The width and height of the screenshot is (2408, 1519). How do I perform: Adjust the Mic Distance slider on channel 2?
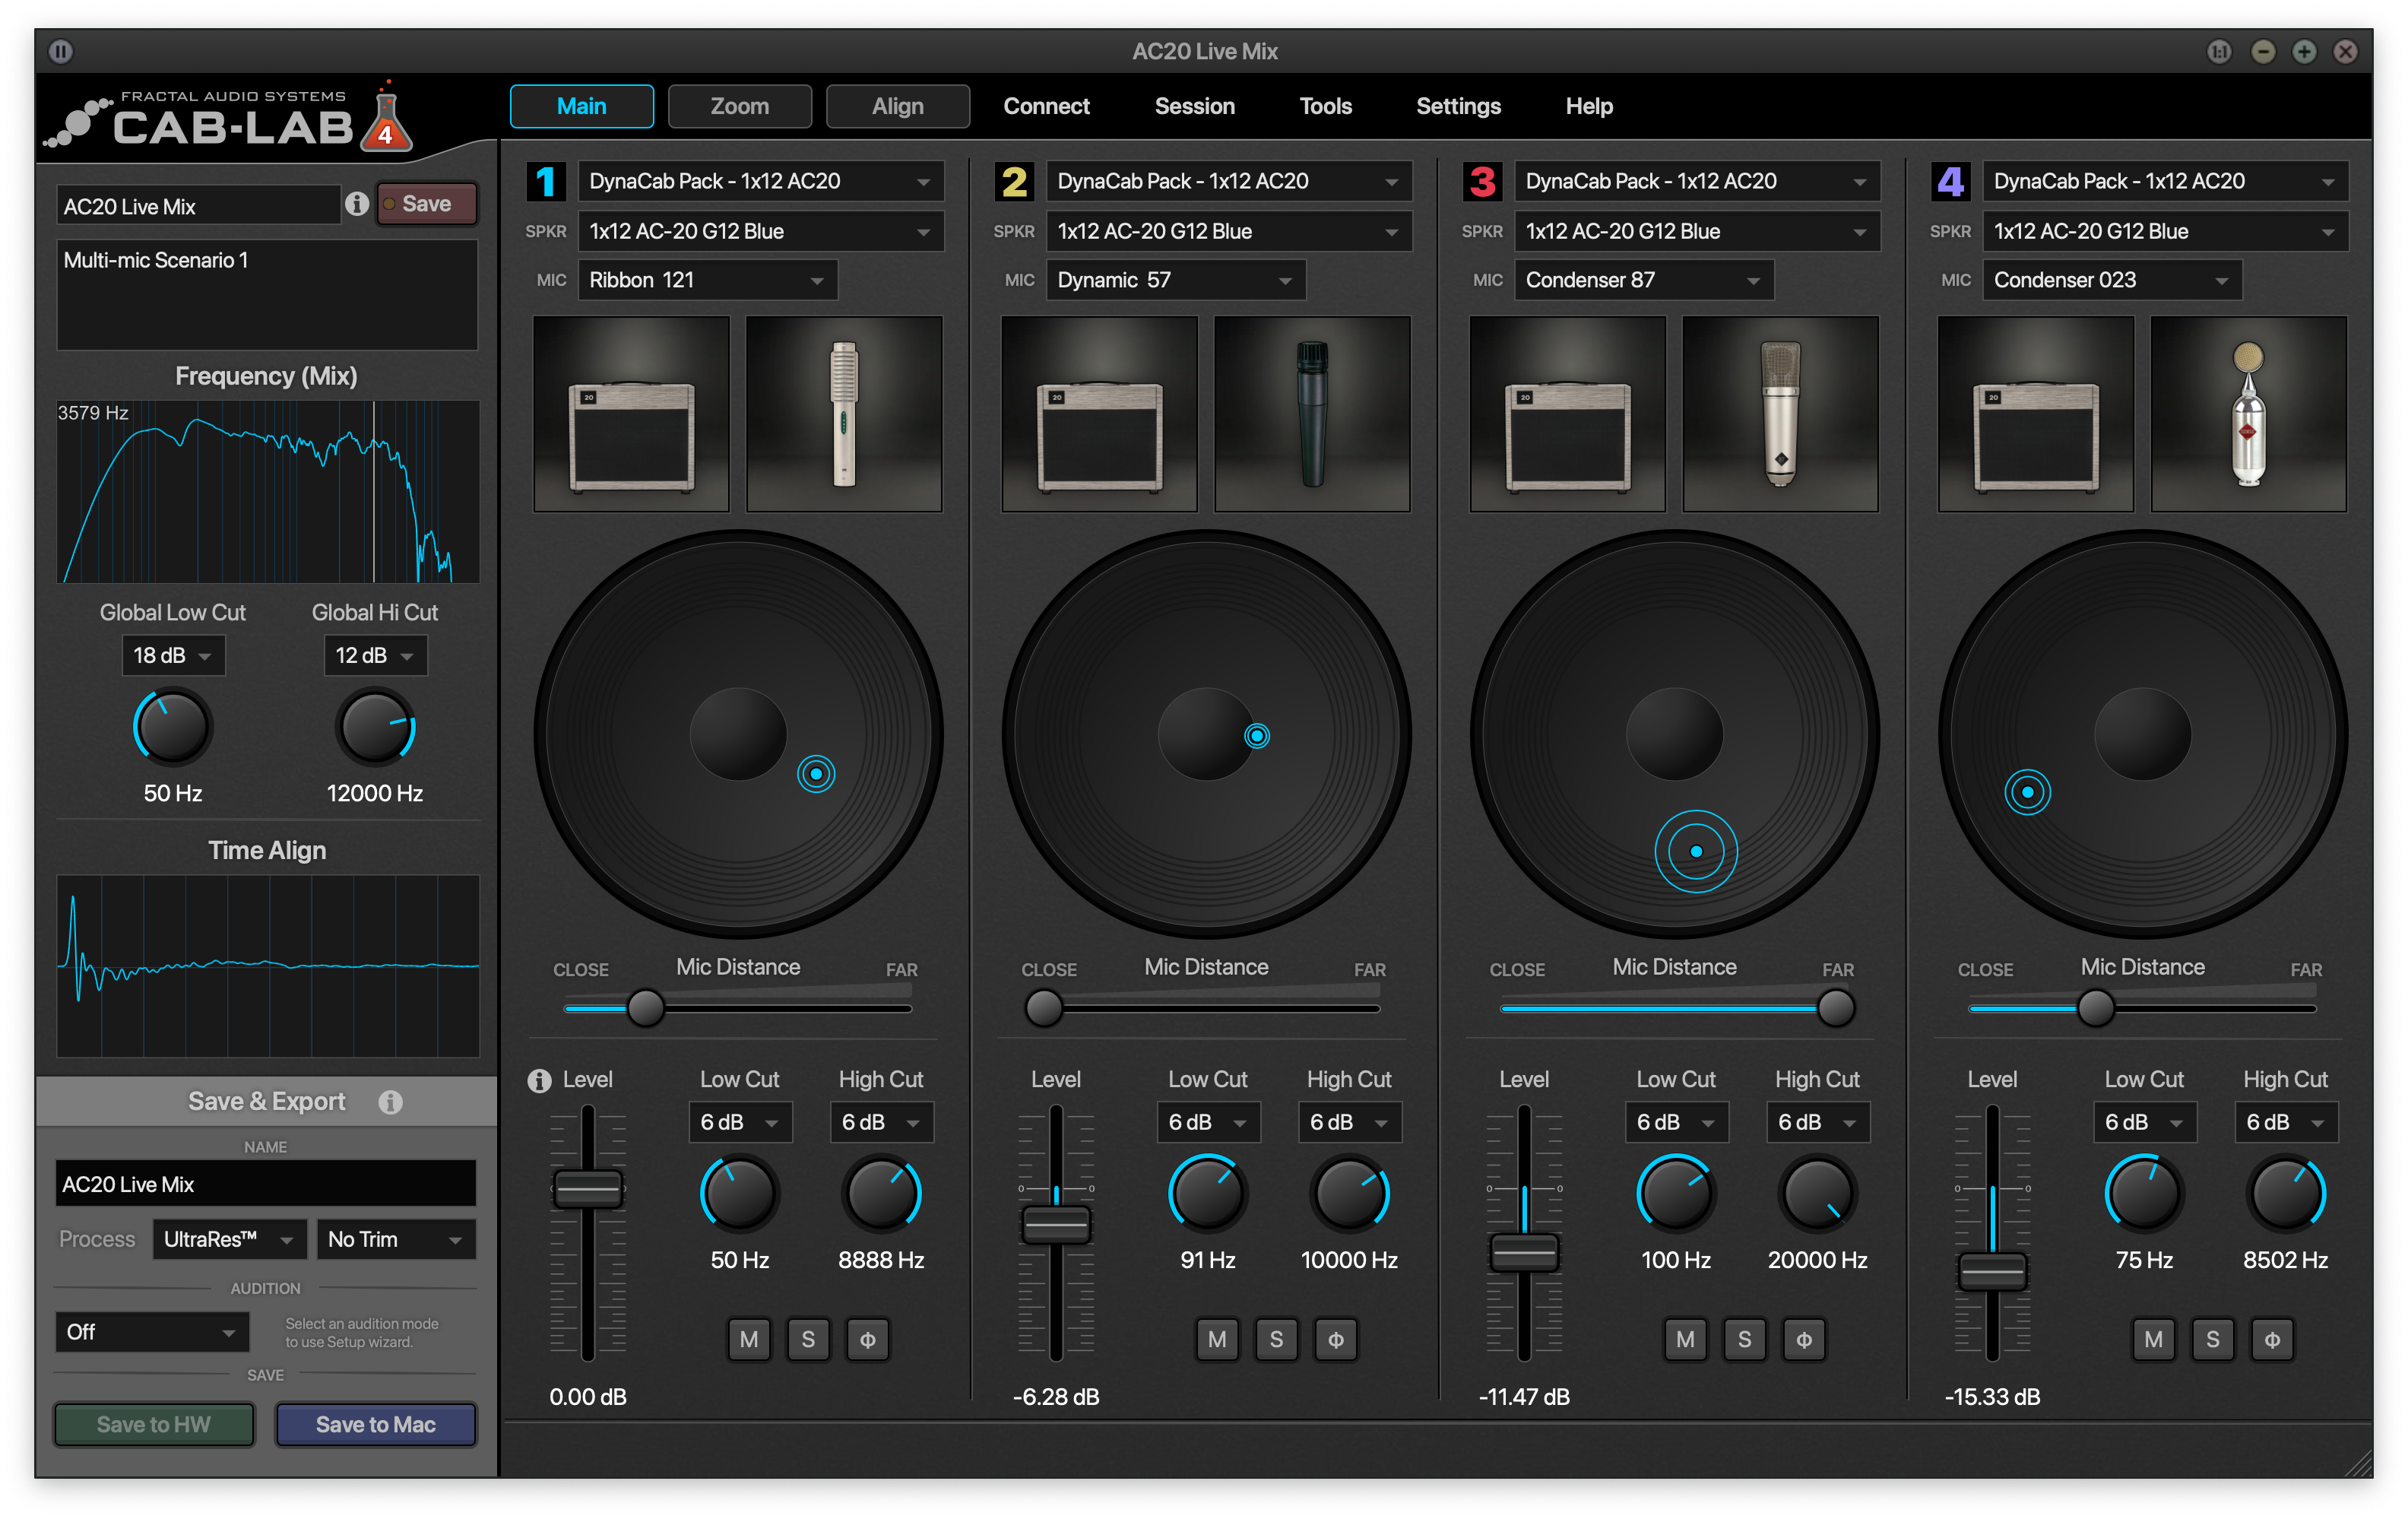click(x=1044, y=1008)
